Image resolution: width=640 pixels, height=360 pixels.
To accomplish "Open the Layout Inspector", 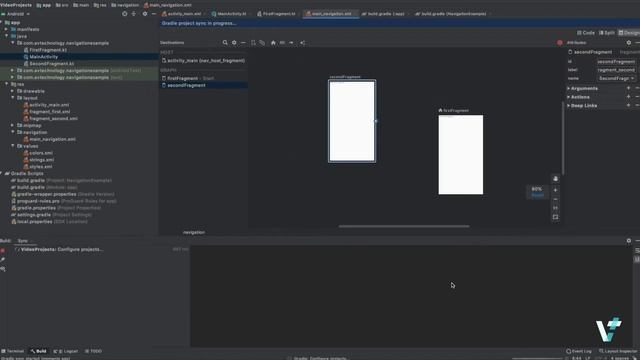I will [x=618, y=351].
